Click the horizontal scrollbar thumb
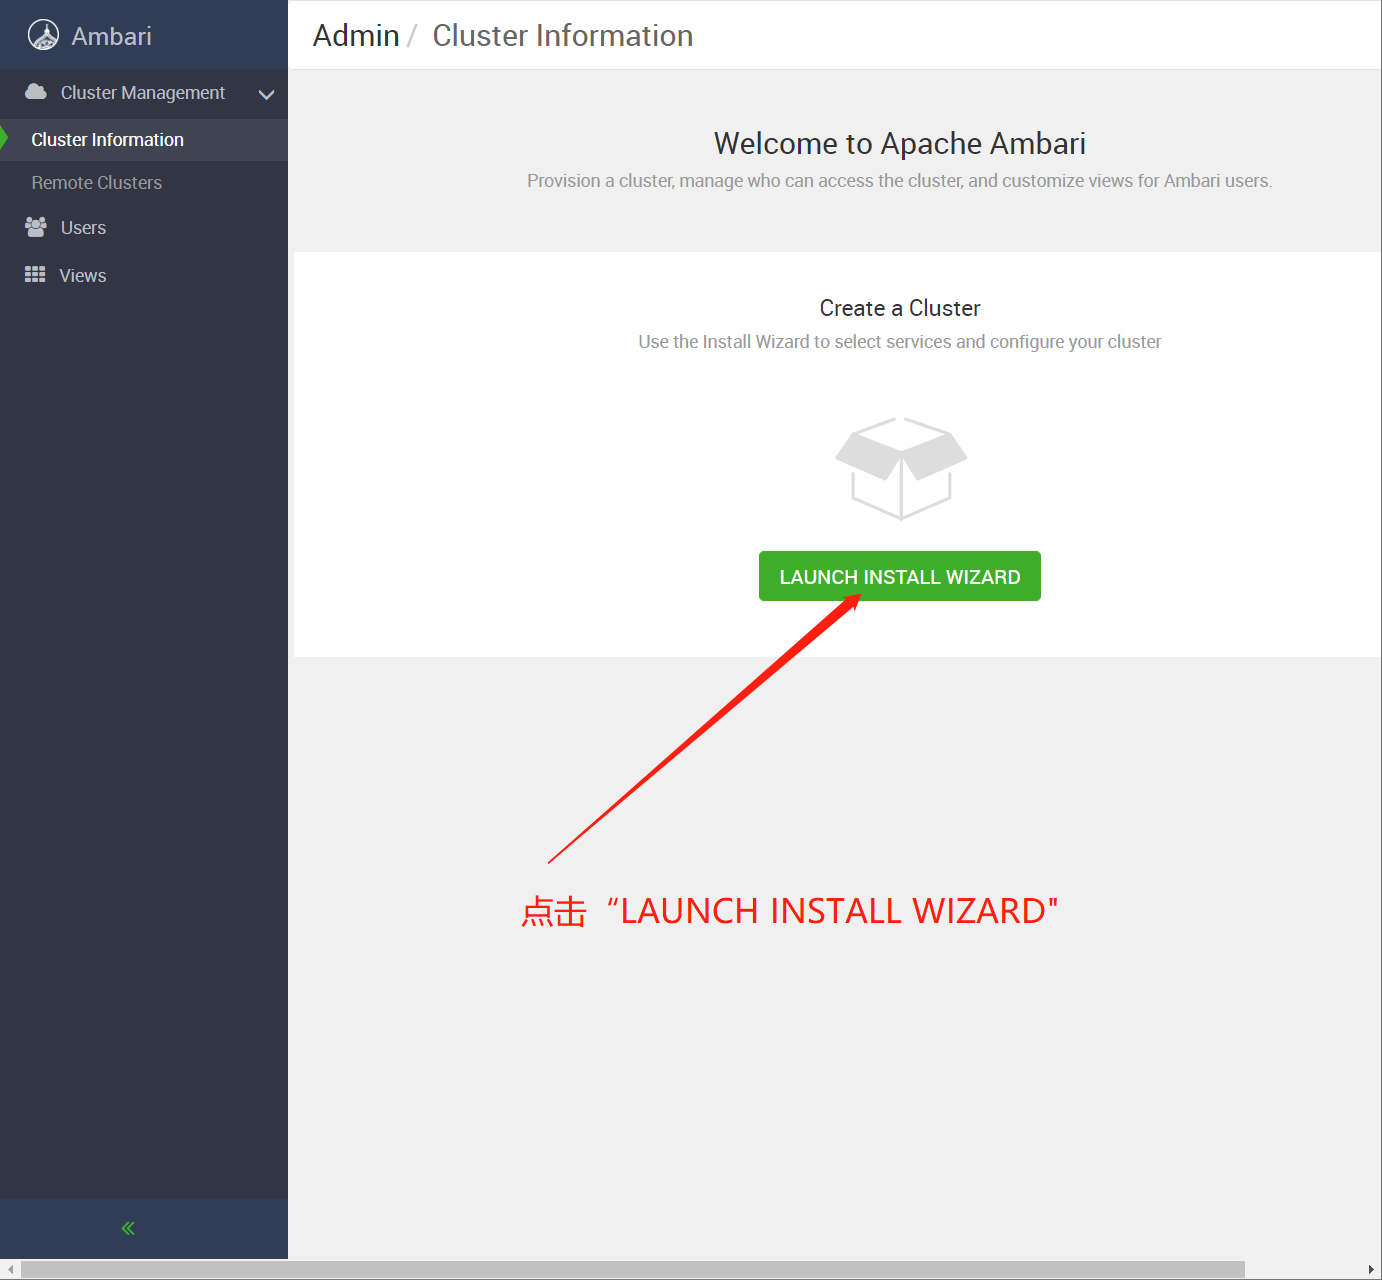 [x=632, y=1270]
